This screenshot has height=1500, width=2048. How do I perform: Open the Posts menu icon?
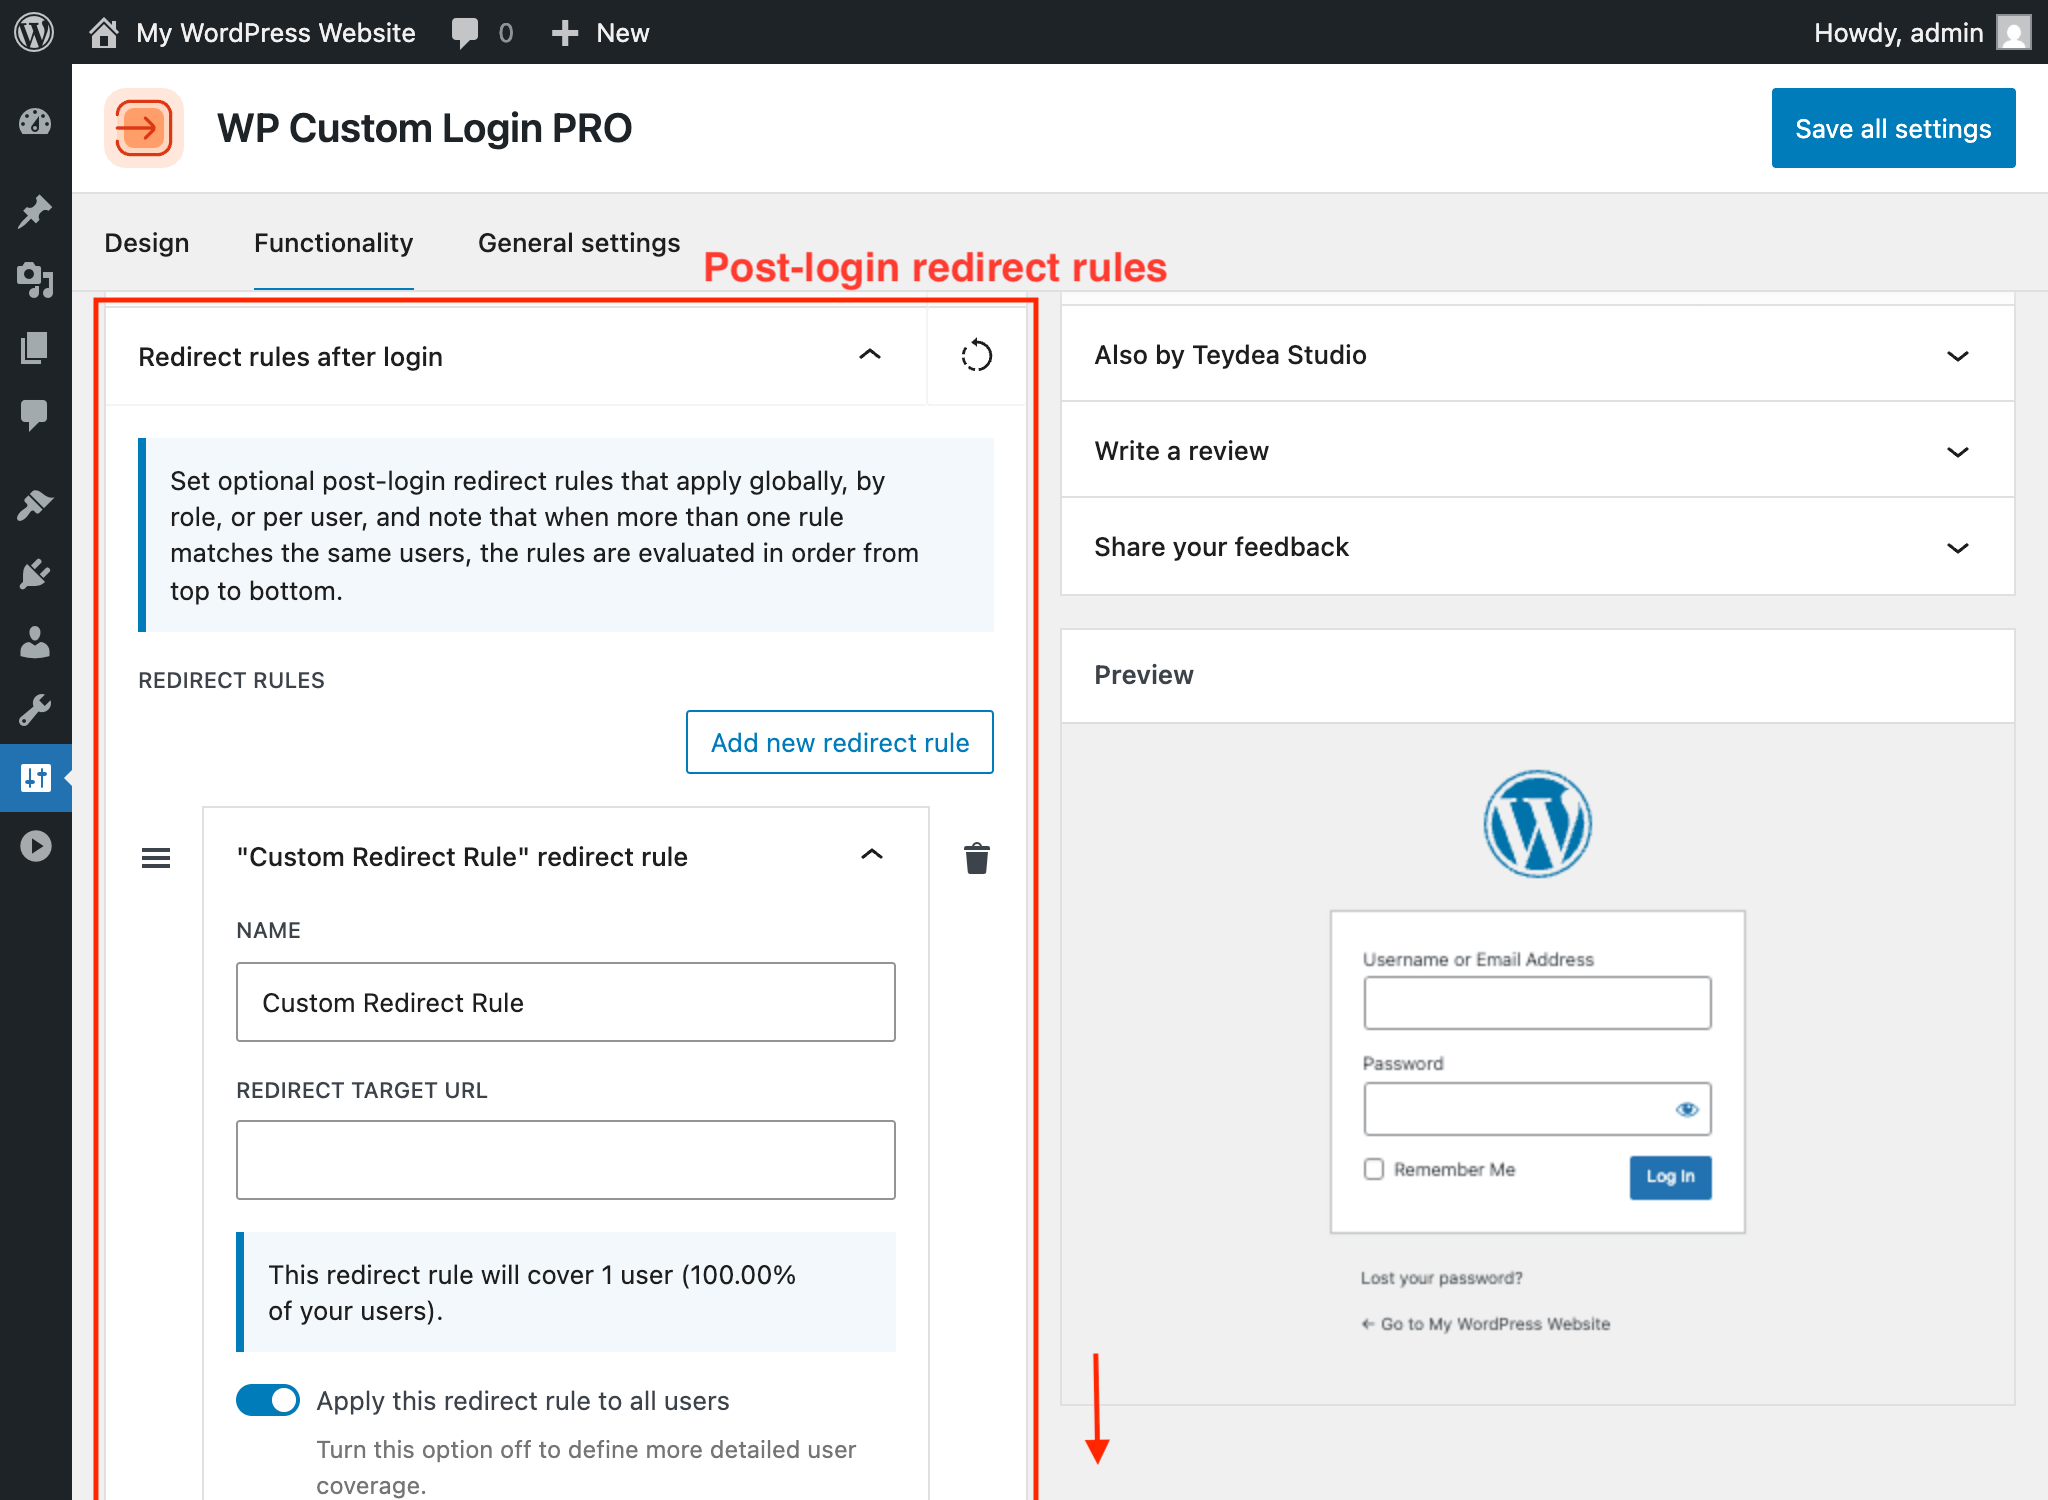point(35,210)
